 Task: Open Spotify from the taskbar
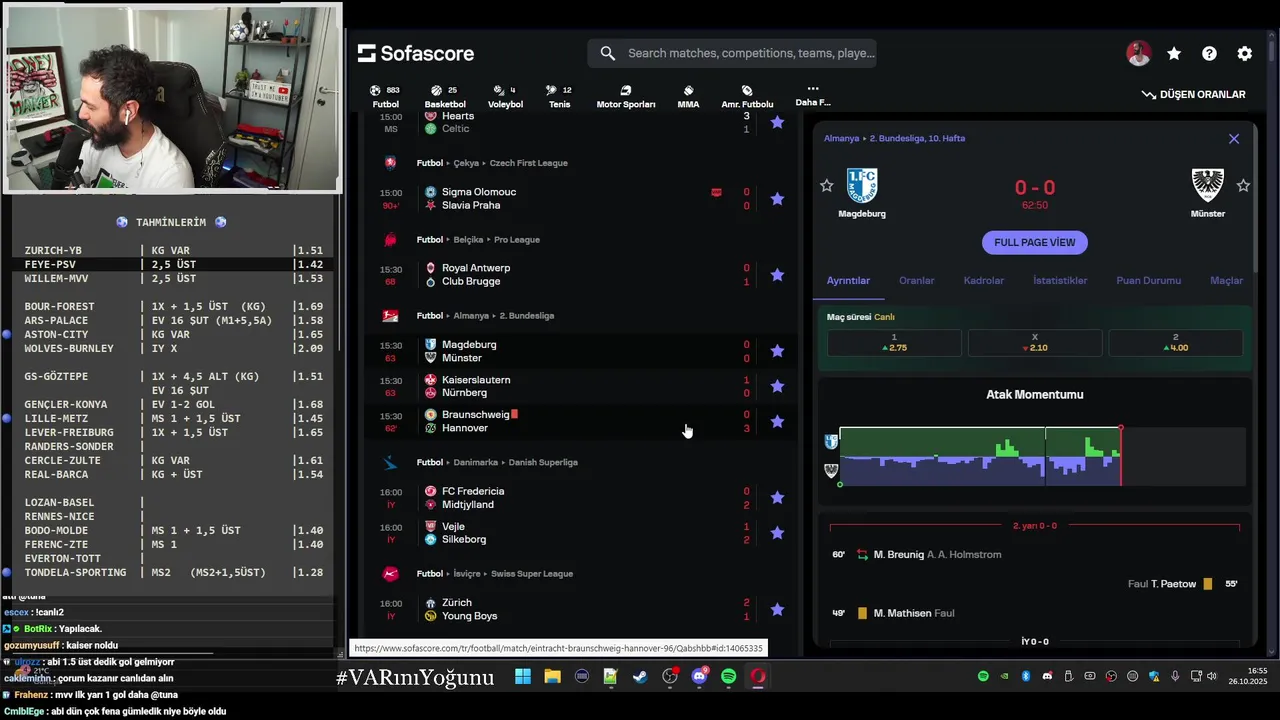tap(728, 677)
